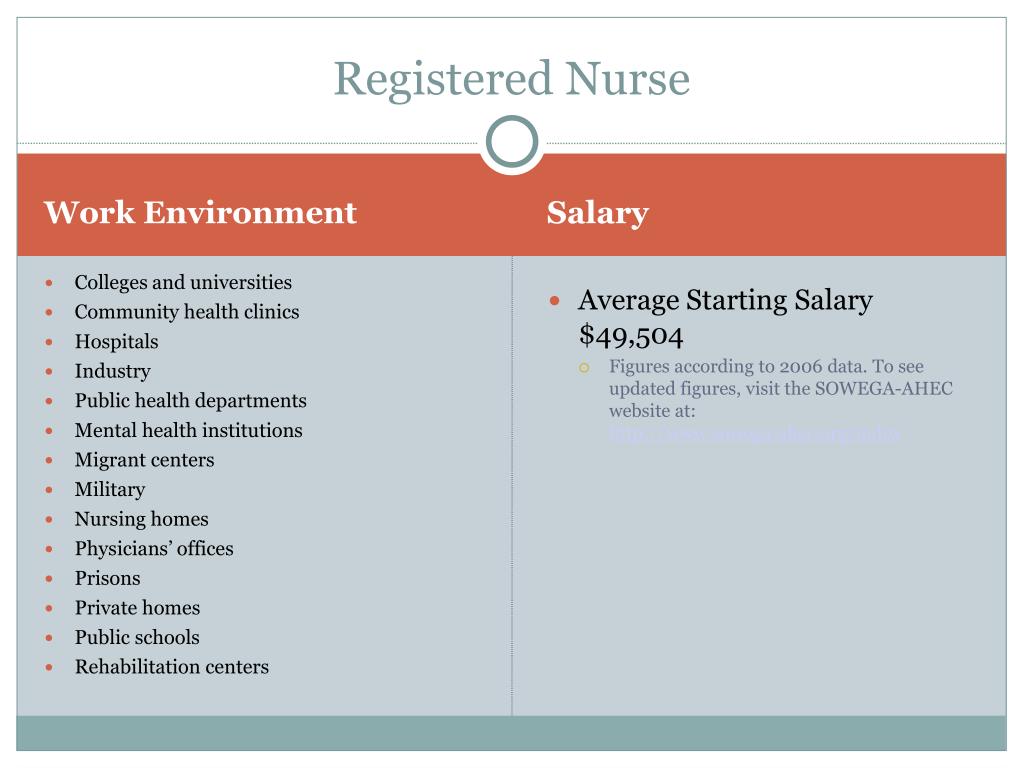Image resolution: width=1024 pixels, height=768 pixels.
Task: Click the 'Physicians' offices' entry
Action: pyautogui.click(x=154, y=549)
